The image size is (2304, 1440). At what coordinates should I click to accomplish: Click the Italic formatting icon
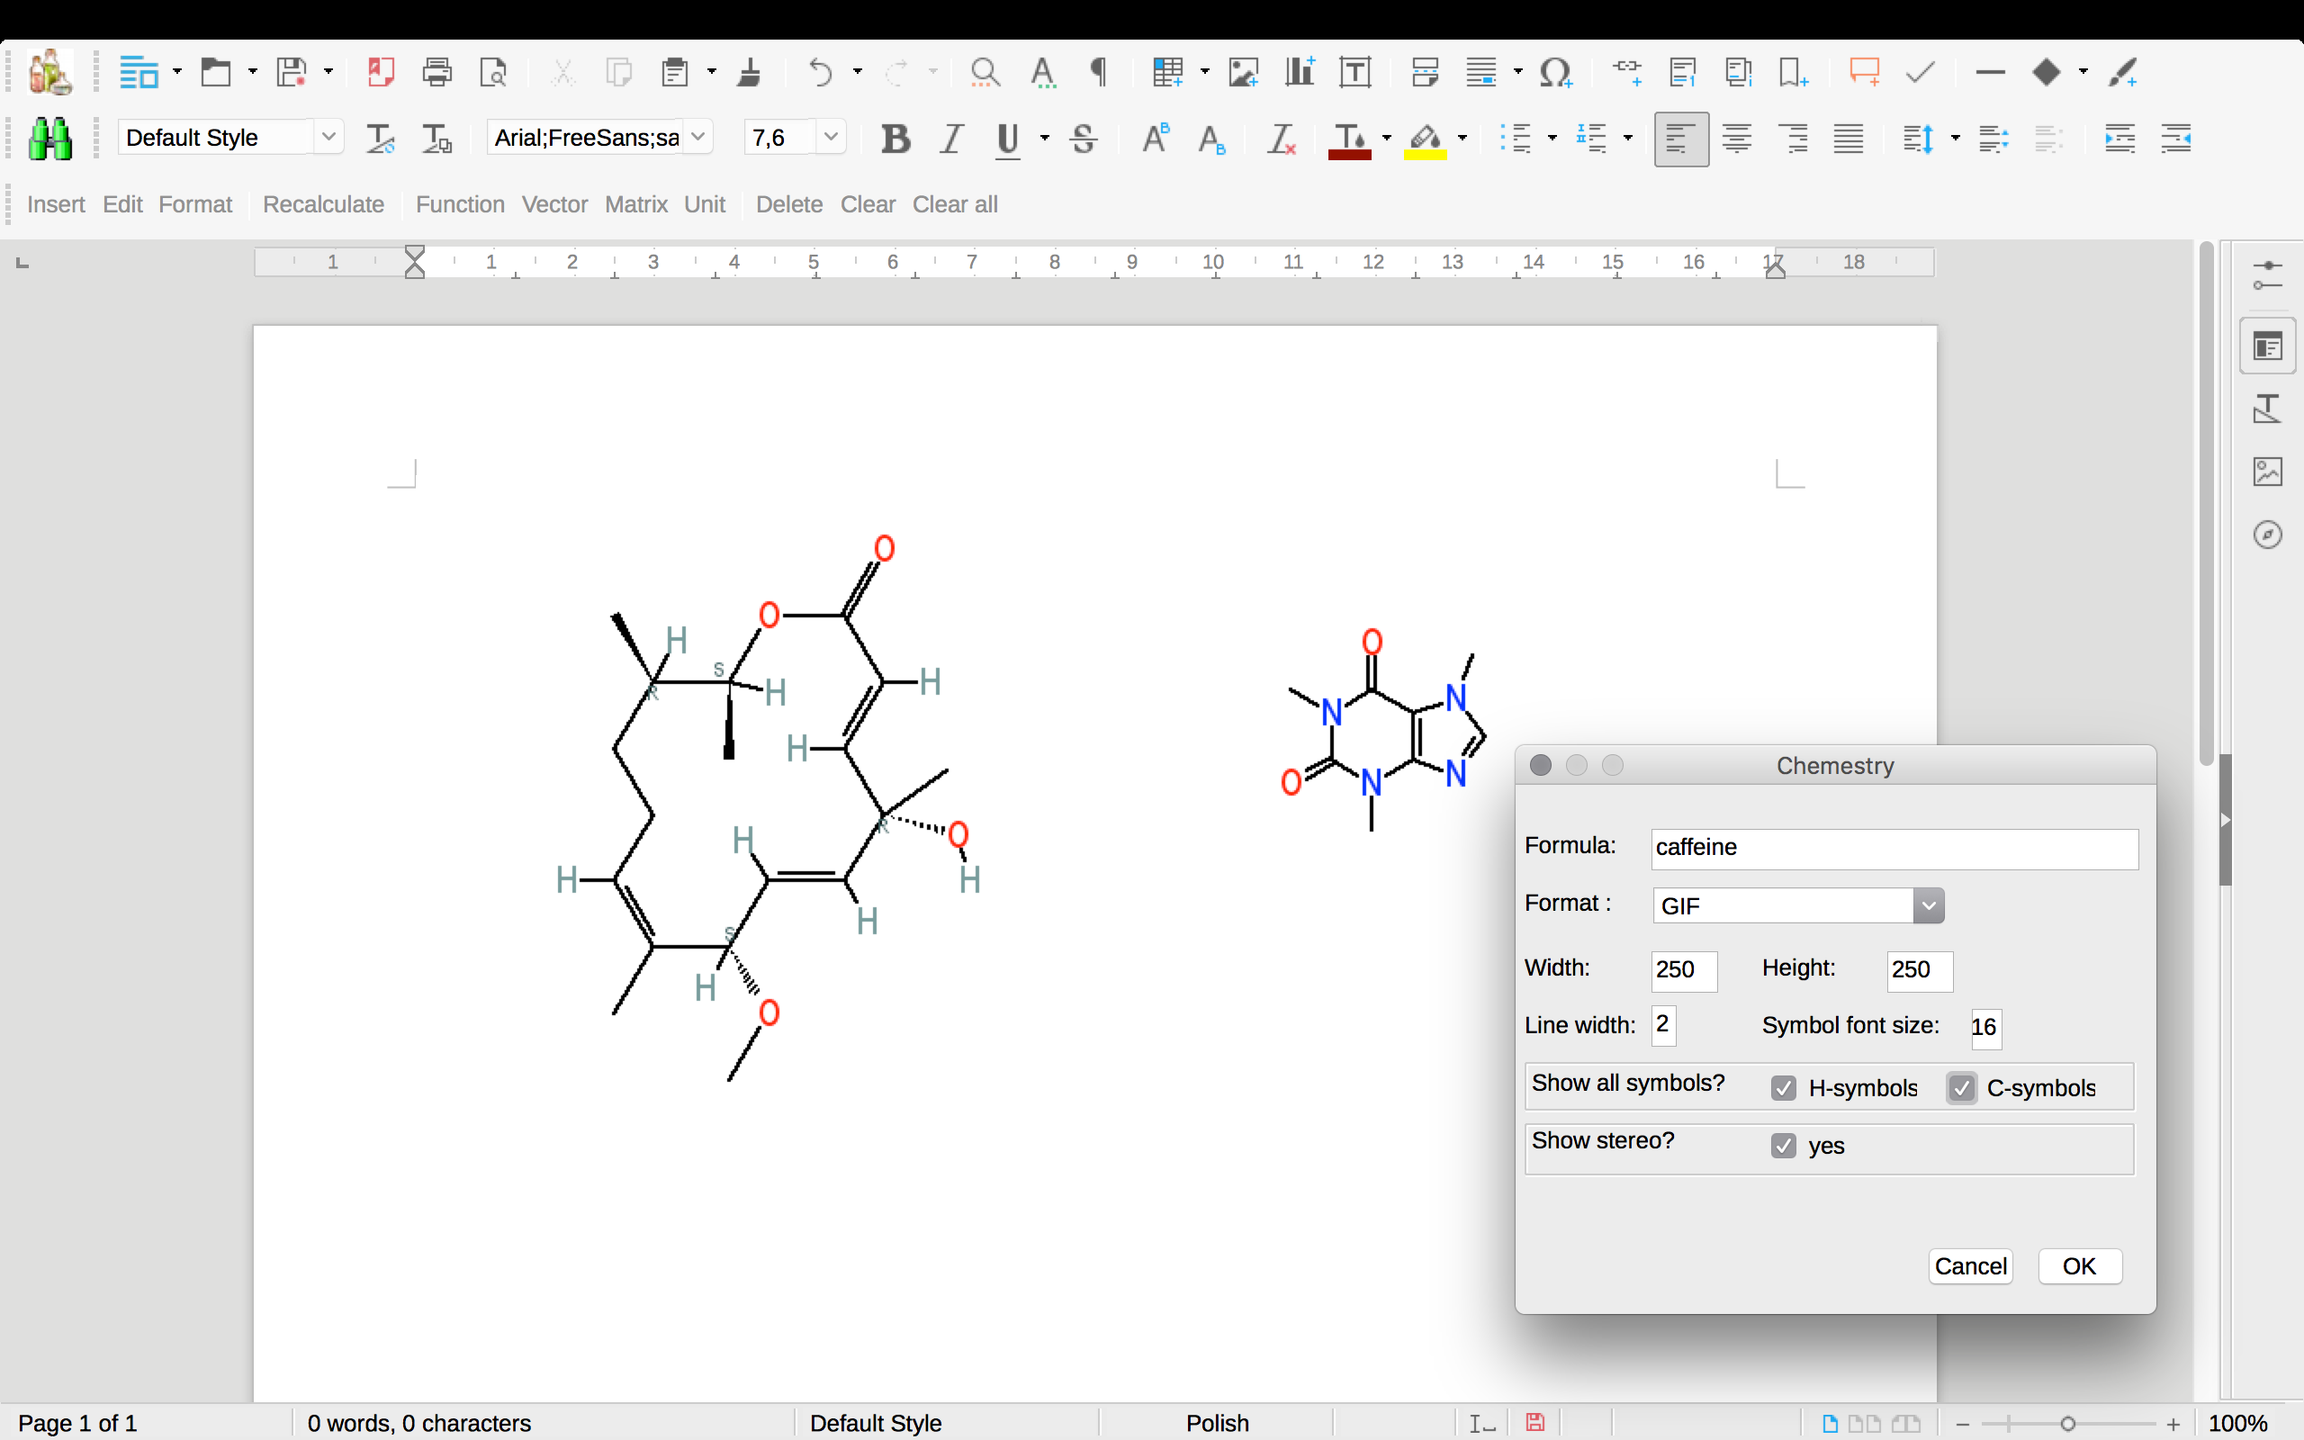point(951,139)
